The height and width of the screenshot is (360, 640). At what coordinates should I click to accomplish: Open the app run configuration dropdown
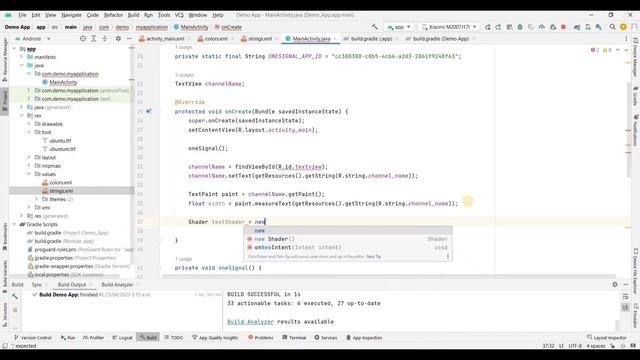[399, 27]
